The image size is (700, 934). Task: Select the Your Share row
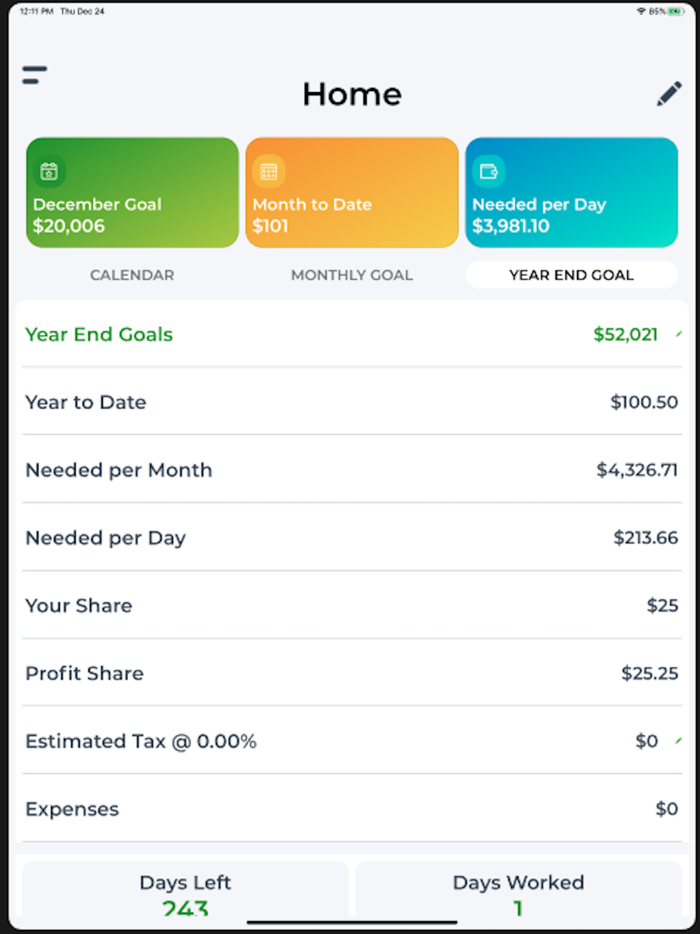(x=351, y=605)
